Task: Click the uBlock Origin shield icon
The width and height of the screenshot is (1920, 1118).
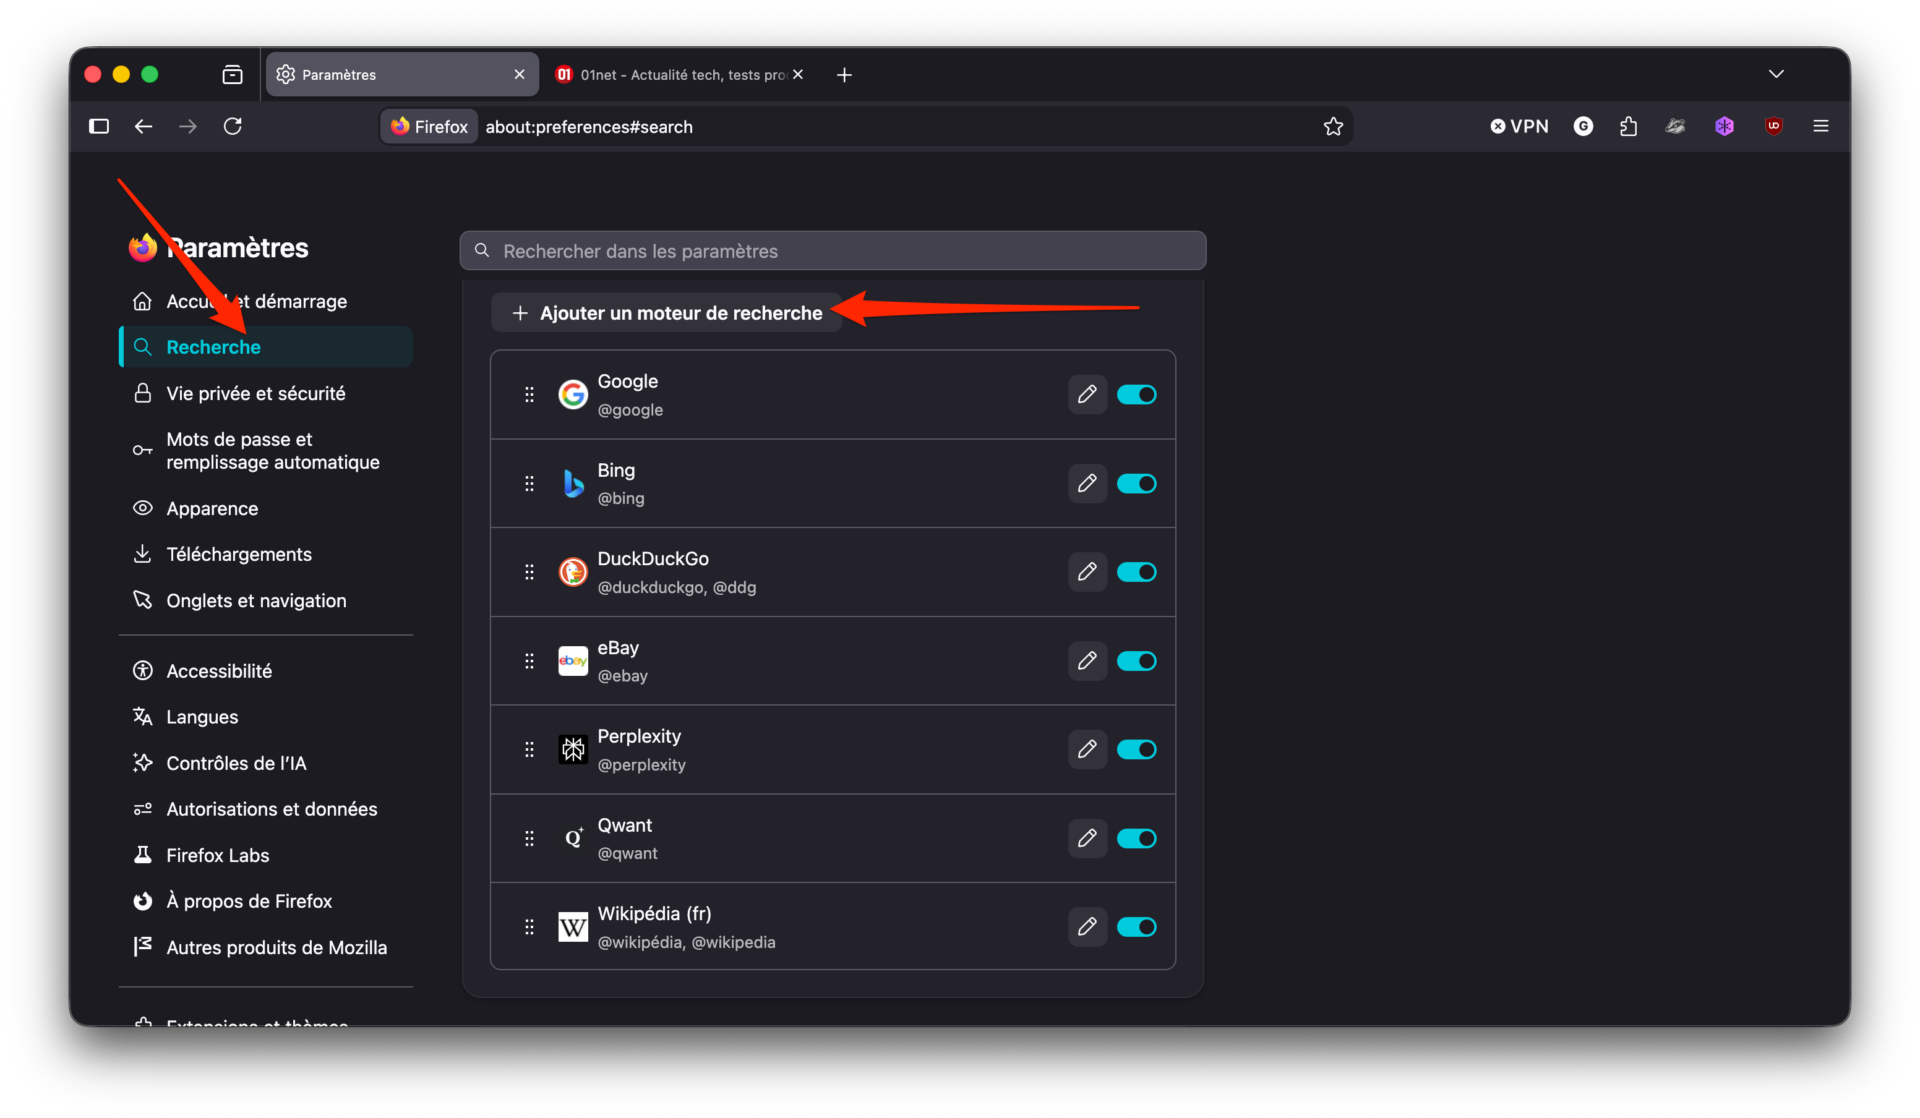Action: click(1774, 126)
